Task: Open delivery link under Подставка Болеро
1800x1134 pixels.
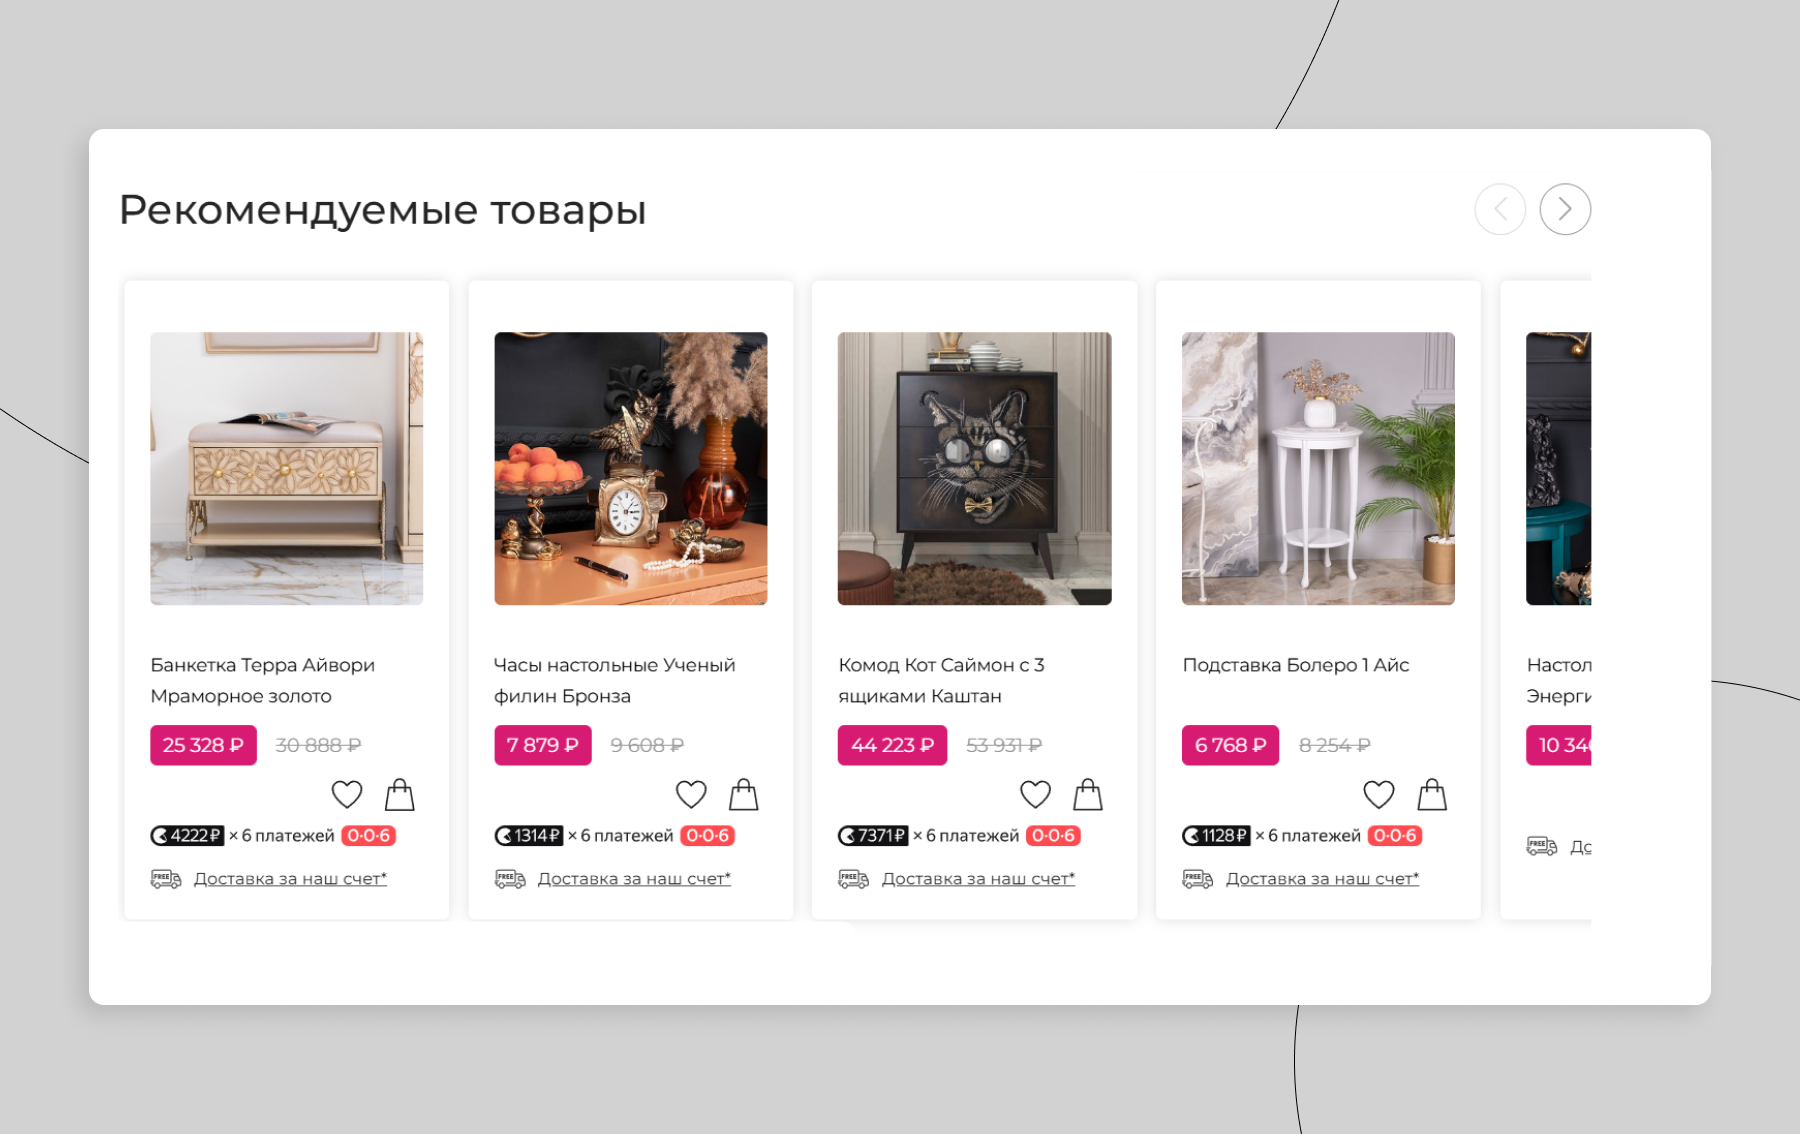Action: coord(1322,879)
